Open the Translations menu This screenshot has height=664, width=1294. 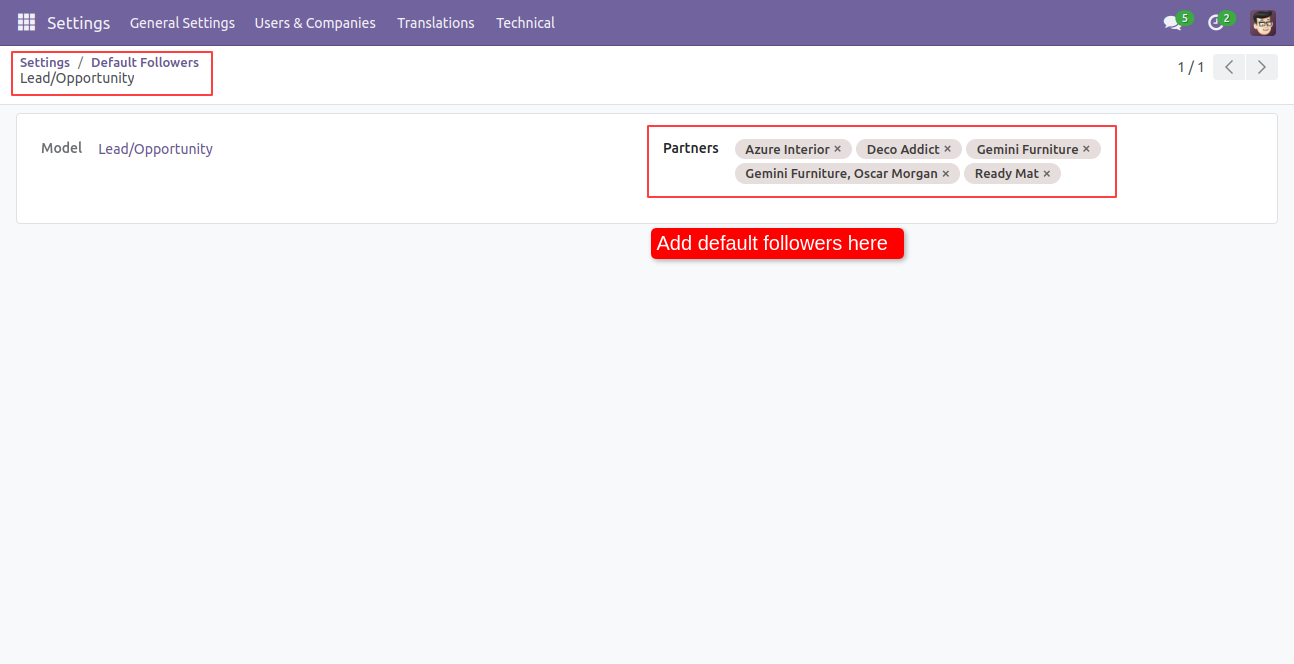pyautogui.click(x=436, y=22)
